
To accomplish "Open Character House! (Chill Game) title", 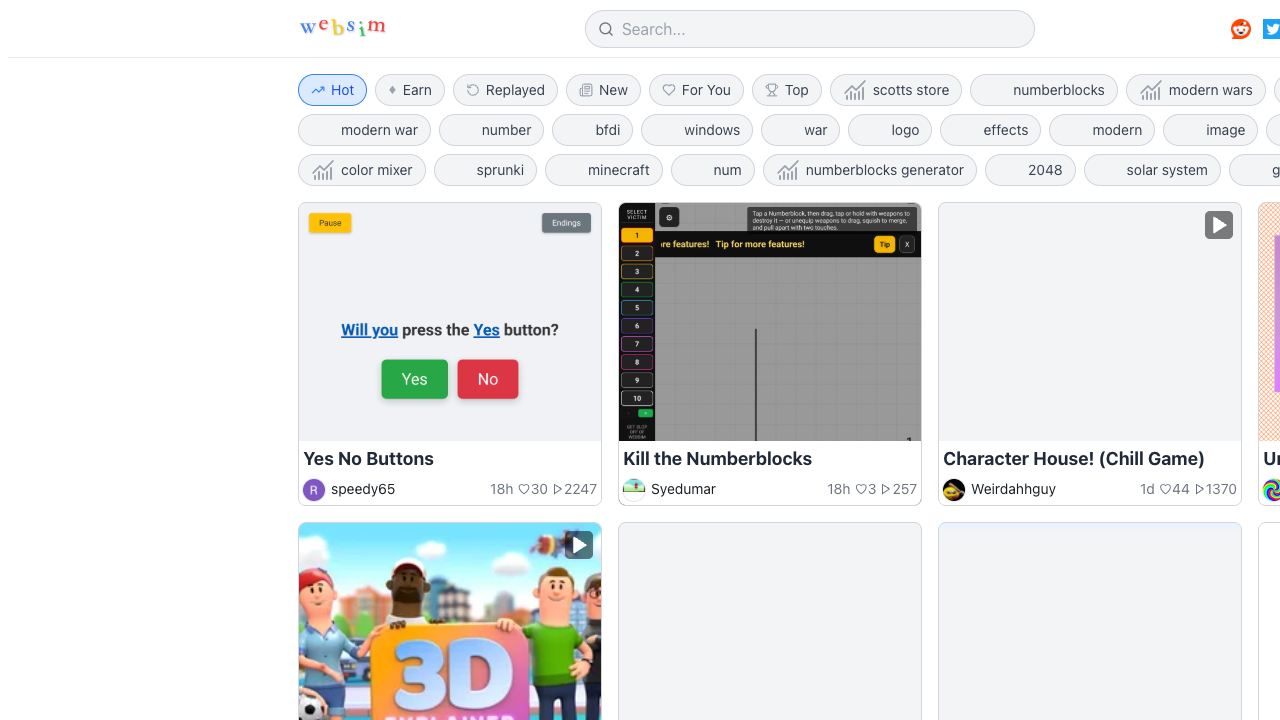I will coord(1073,459).
